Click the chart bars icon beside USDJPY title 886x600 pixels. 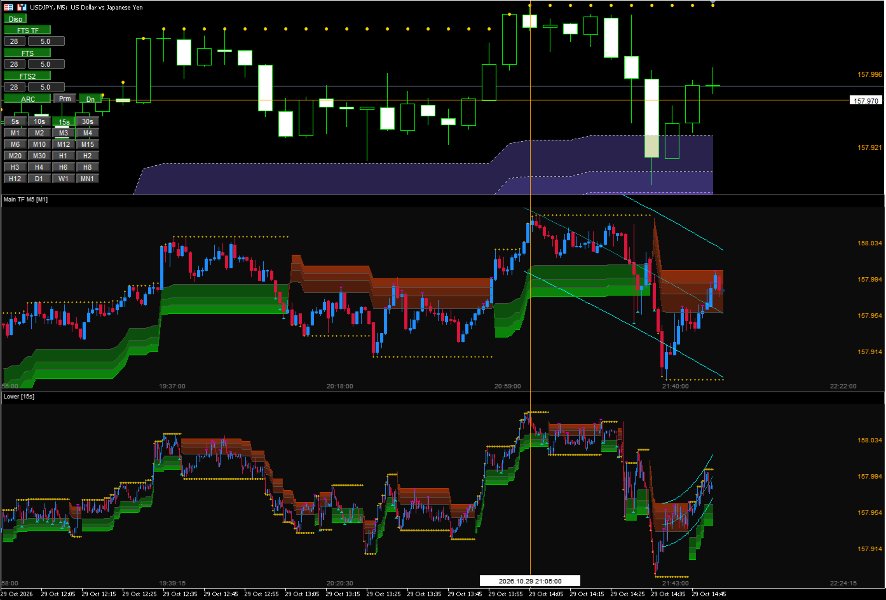pos(21,7)
